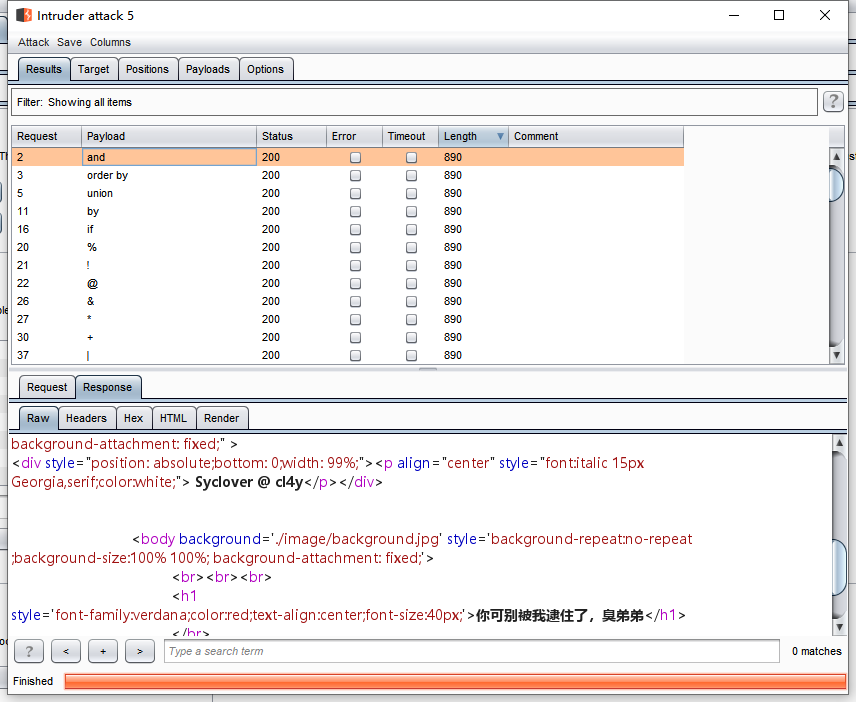The image size is (856, 702).
Task: Switch to the Payloads tab
Action: tap(207, 69)
